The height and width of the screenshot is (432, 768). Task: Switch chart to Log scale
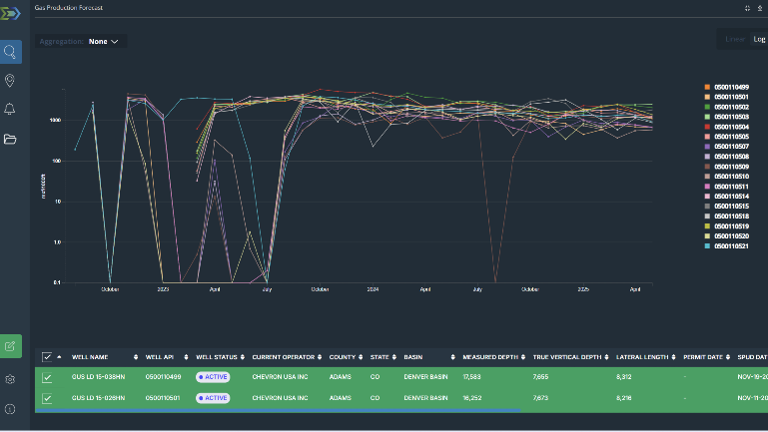point(759,39)
